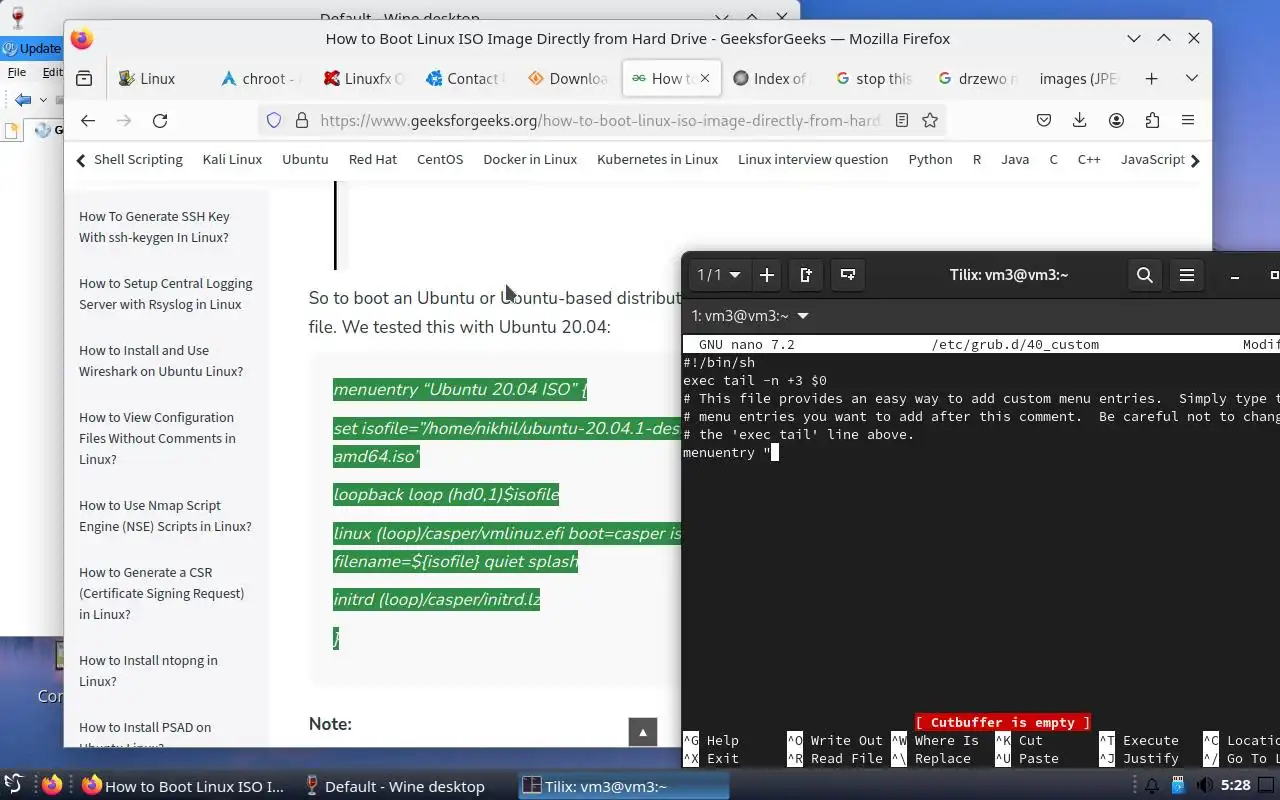
Task: Click scroll-to-top arrow button on page
Action: (643, 732)
